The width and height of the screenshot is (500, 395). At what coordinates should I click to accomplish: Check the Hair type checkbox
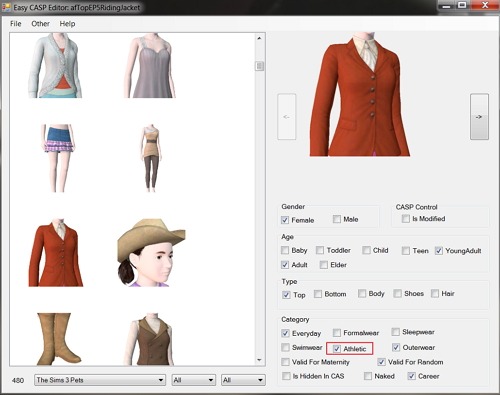(435, 293)
